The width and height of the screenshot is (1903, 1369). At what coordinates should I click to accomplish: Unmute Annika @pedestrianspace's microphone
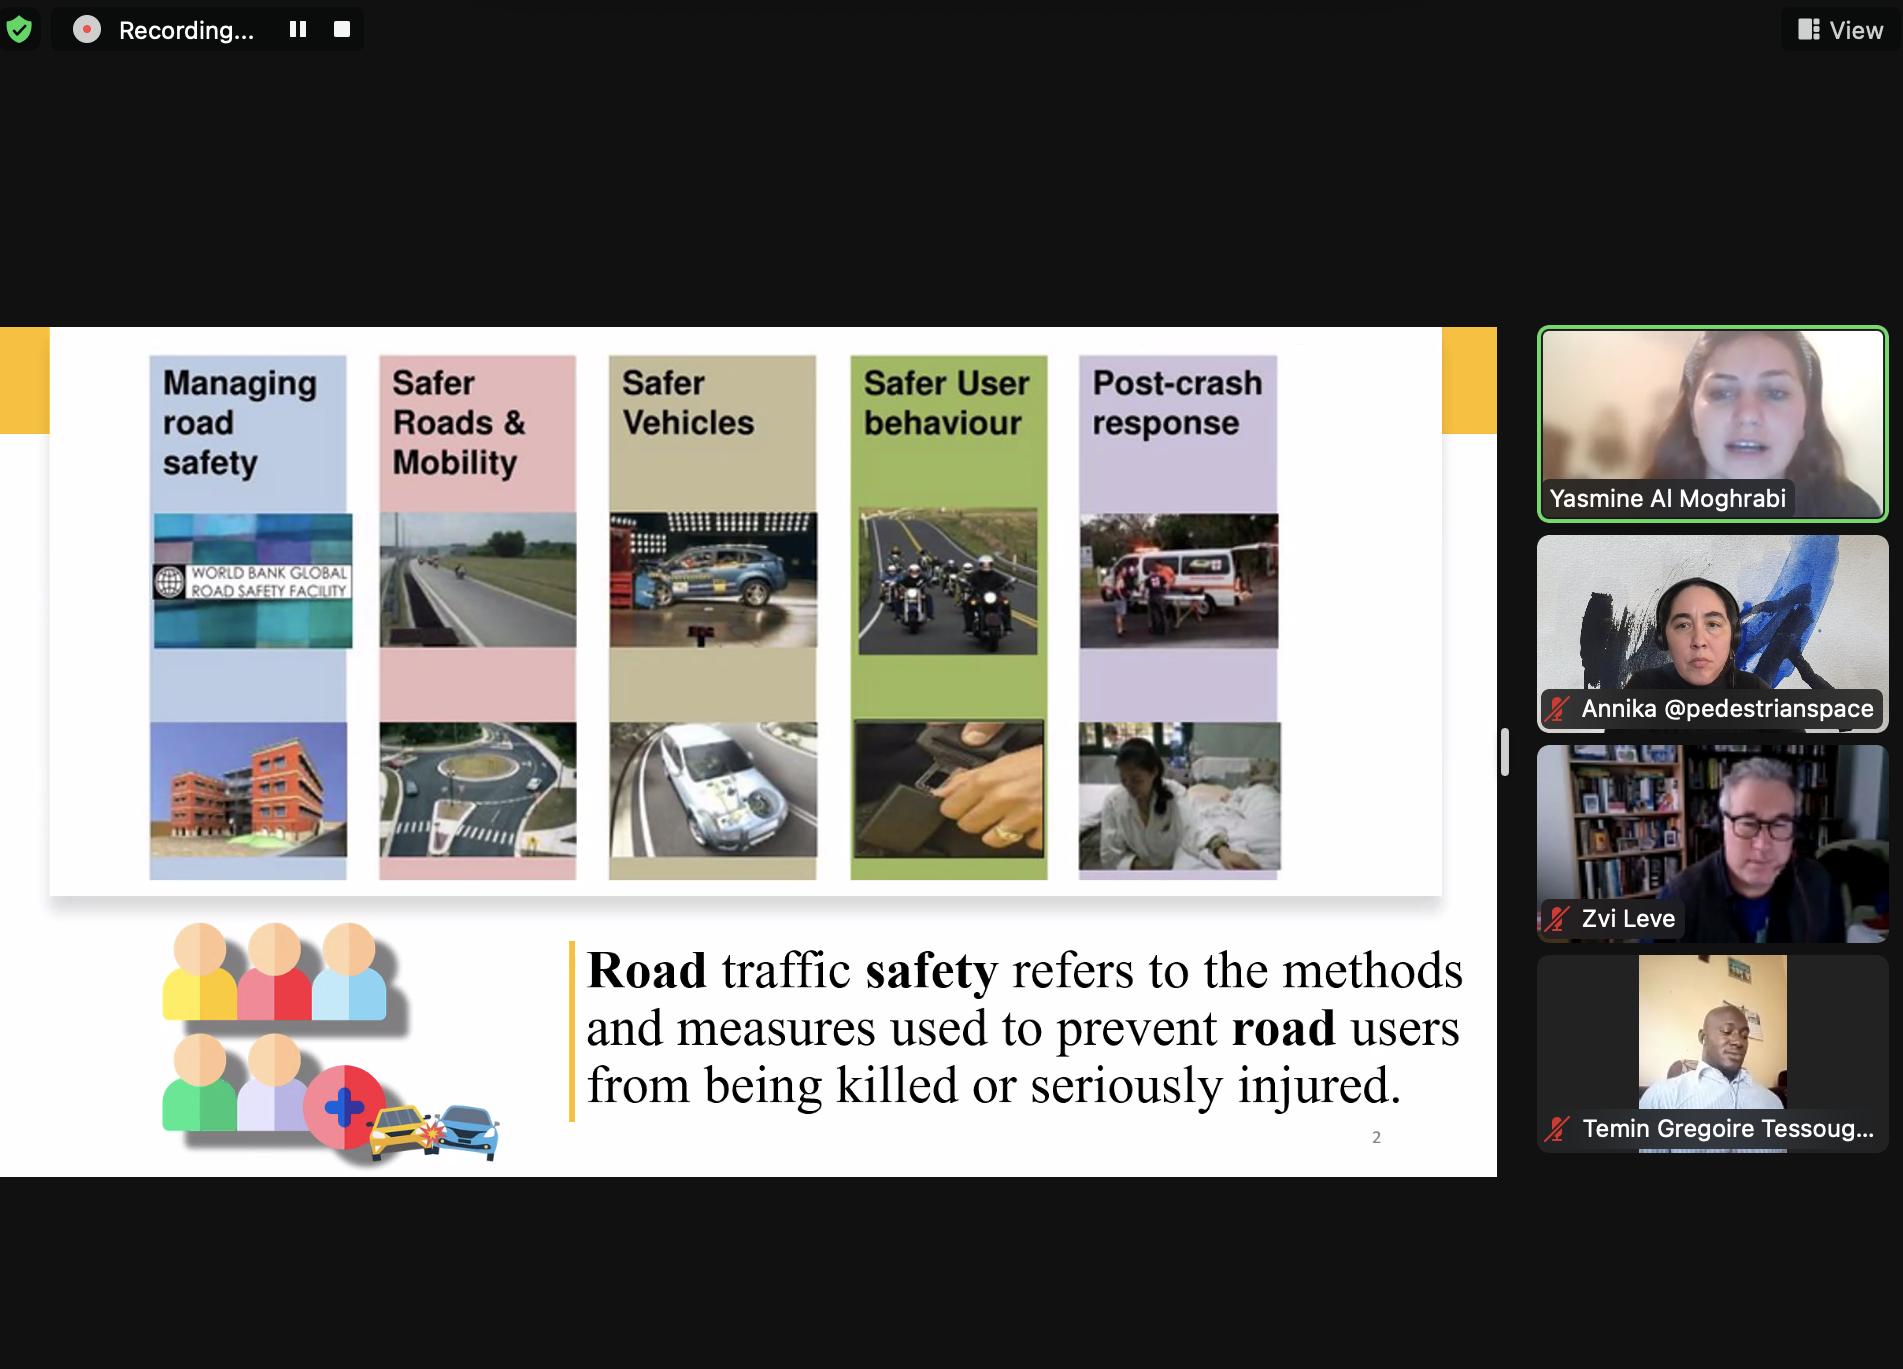pos(1556,710)
